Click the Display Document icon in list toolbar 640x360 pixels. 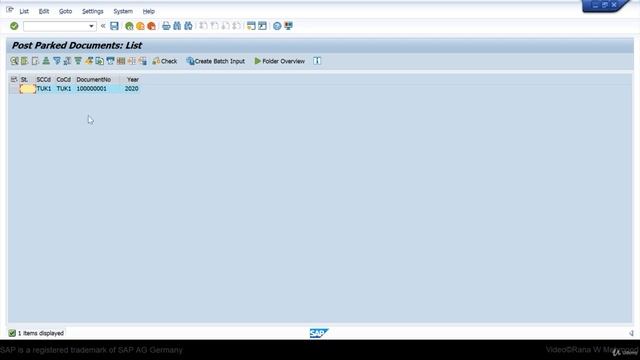click(x=36, y=61)
